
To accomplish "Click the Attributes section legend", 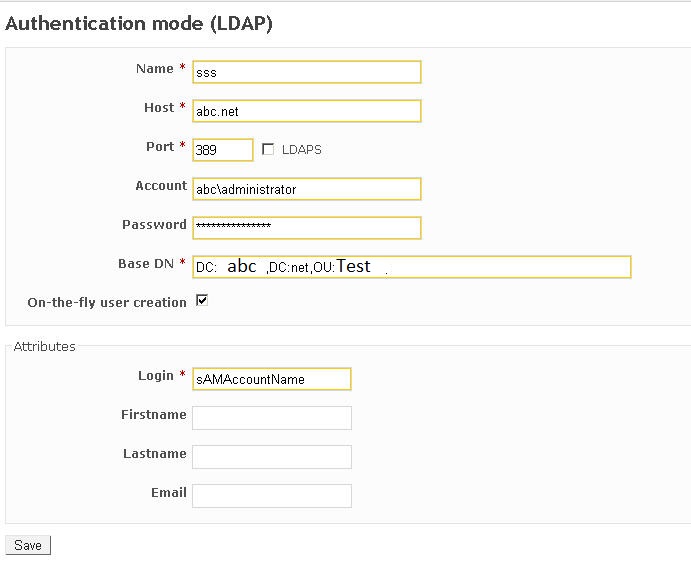I will (44, 347).
